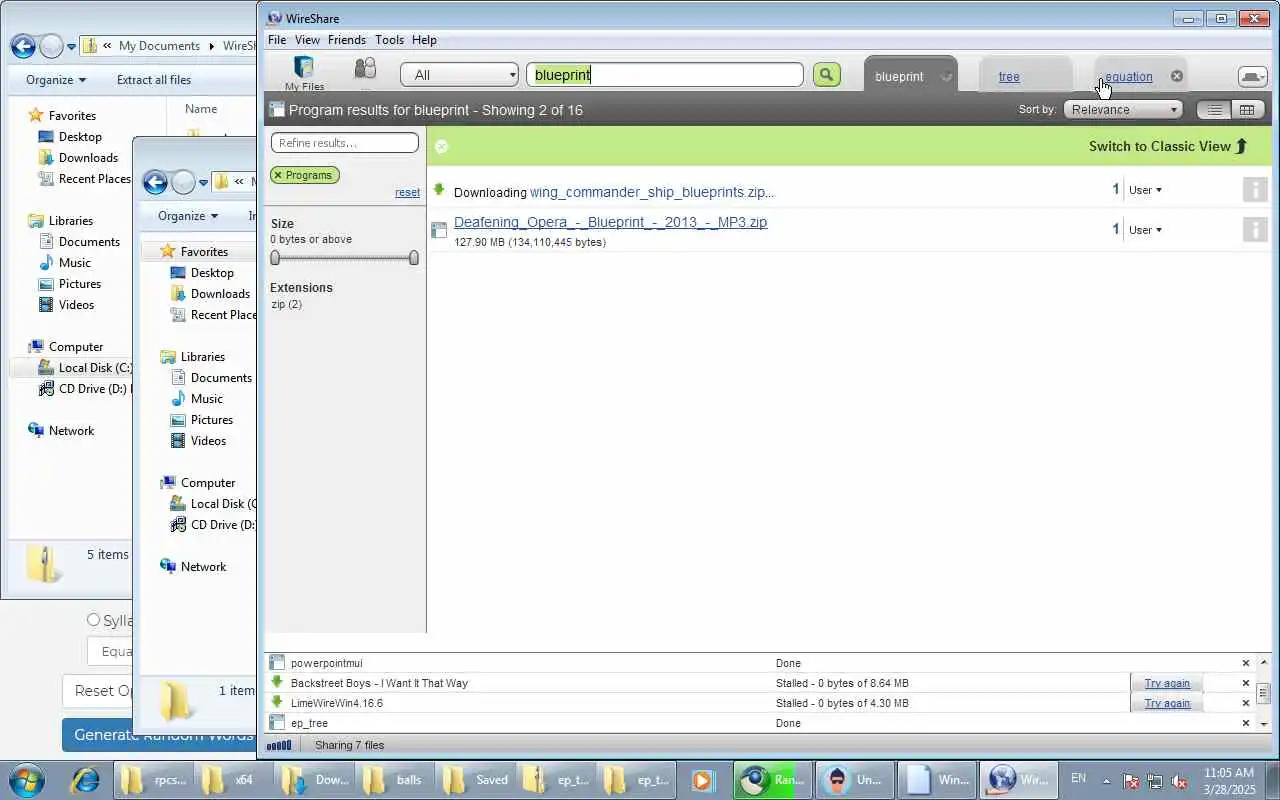
Task: Click the right handle of Size slider
Action: click(414, 258)
